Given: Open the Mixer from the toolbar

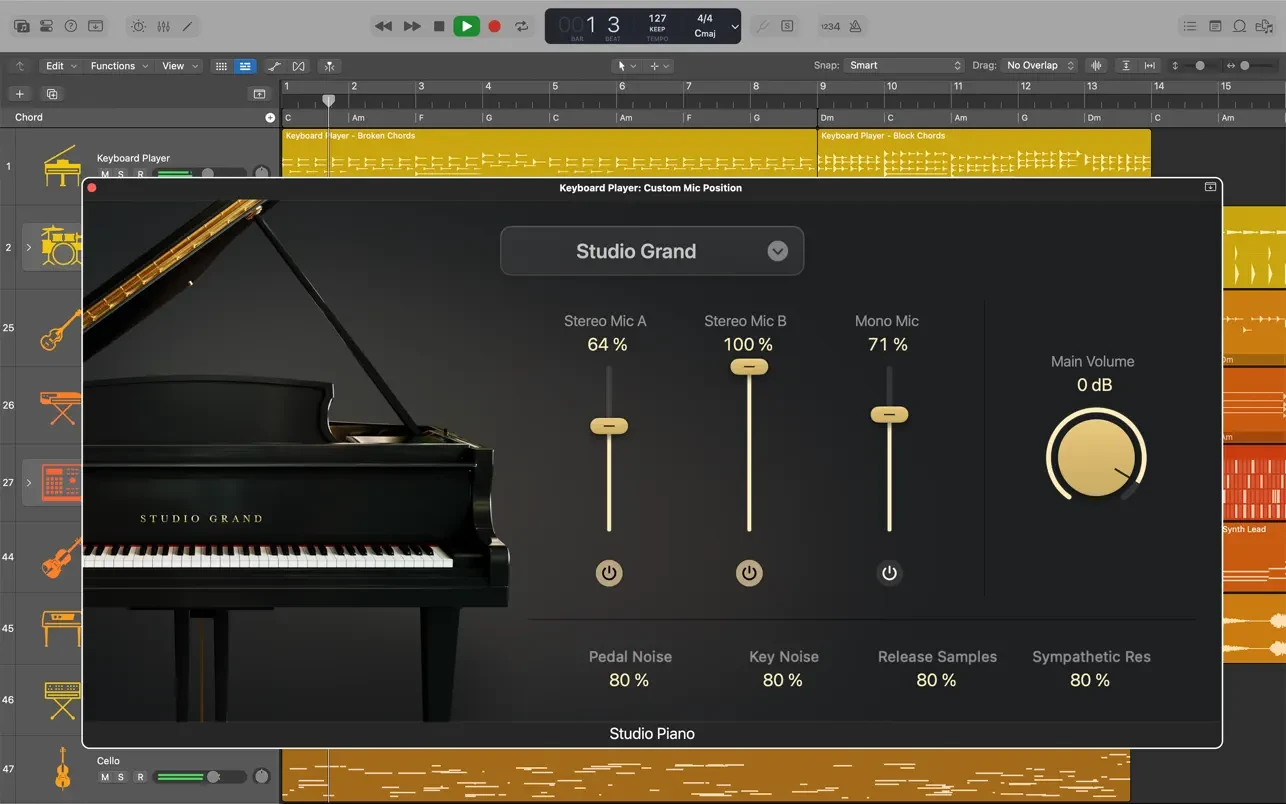Looking at the screenshot, I should (x=163, y=26).
